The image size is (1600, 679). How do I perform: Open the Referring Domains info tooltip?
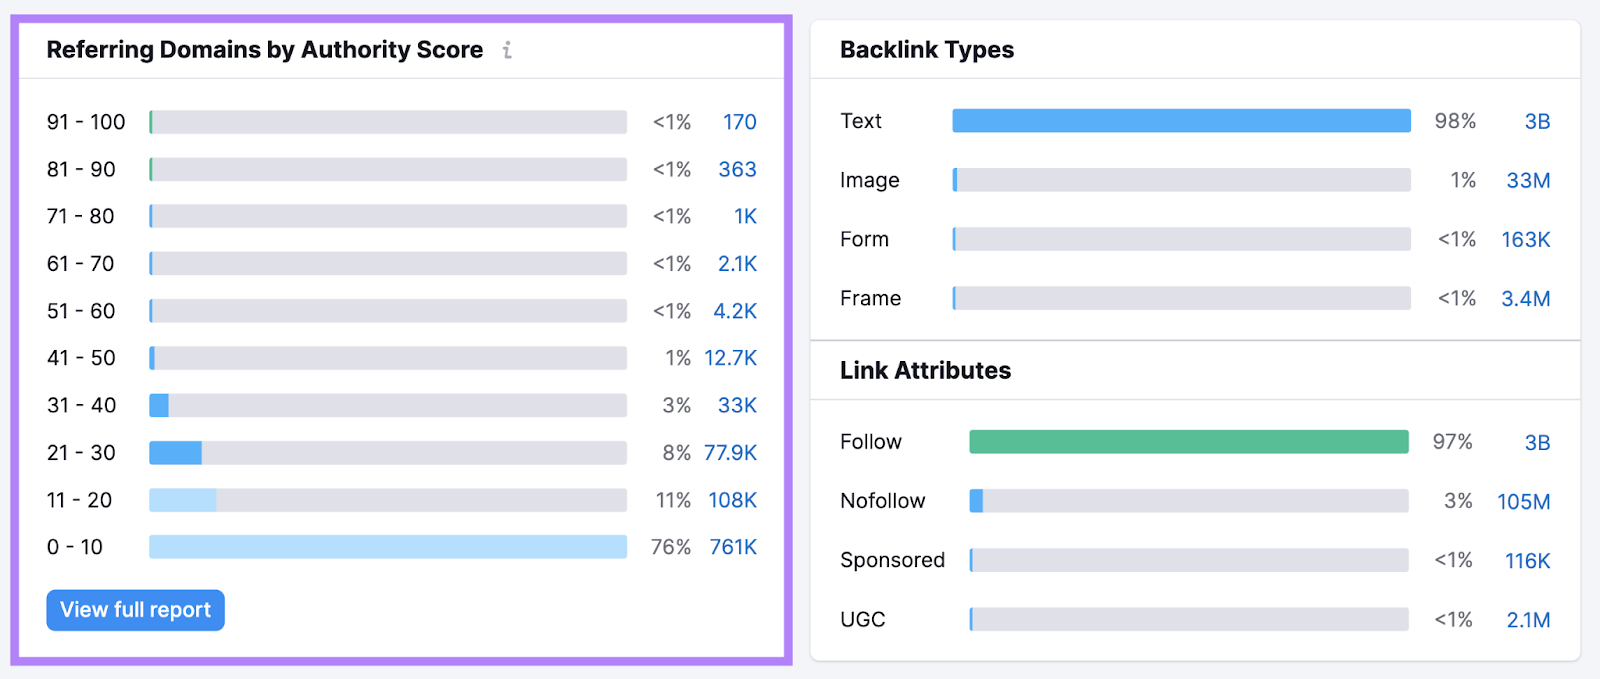click(x=508, y=50)
